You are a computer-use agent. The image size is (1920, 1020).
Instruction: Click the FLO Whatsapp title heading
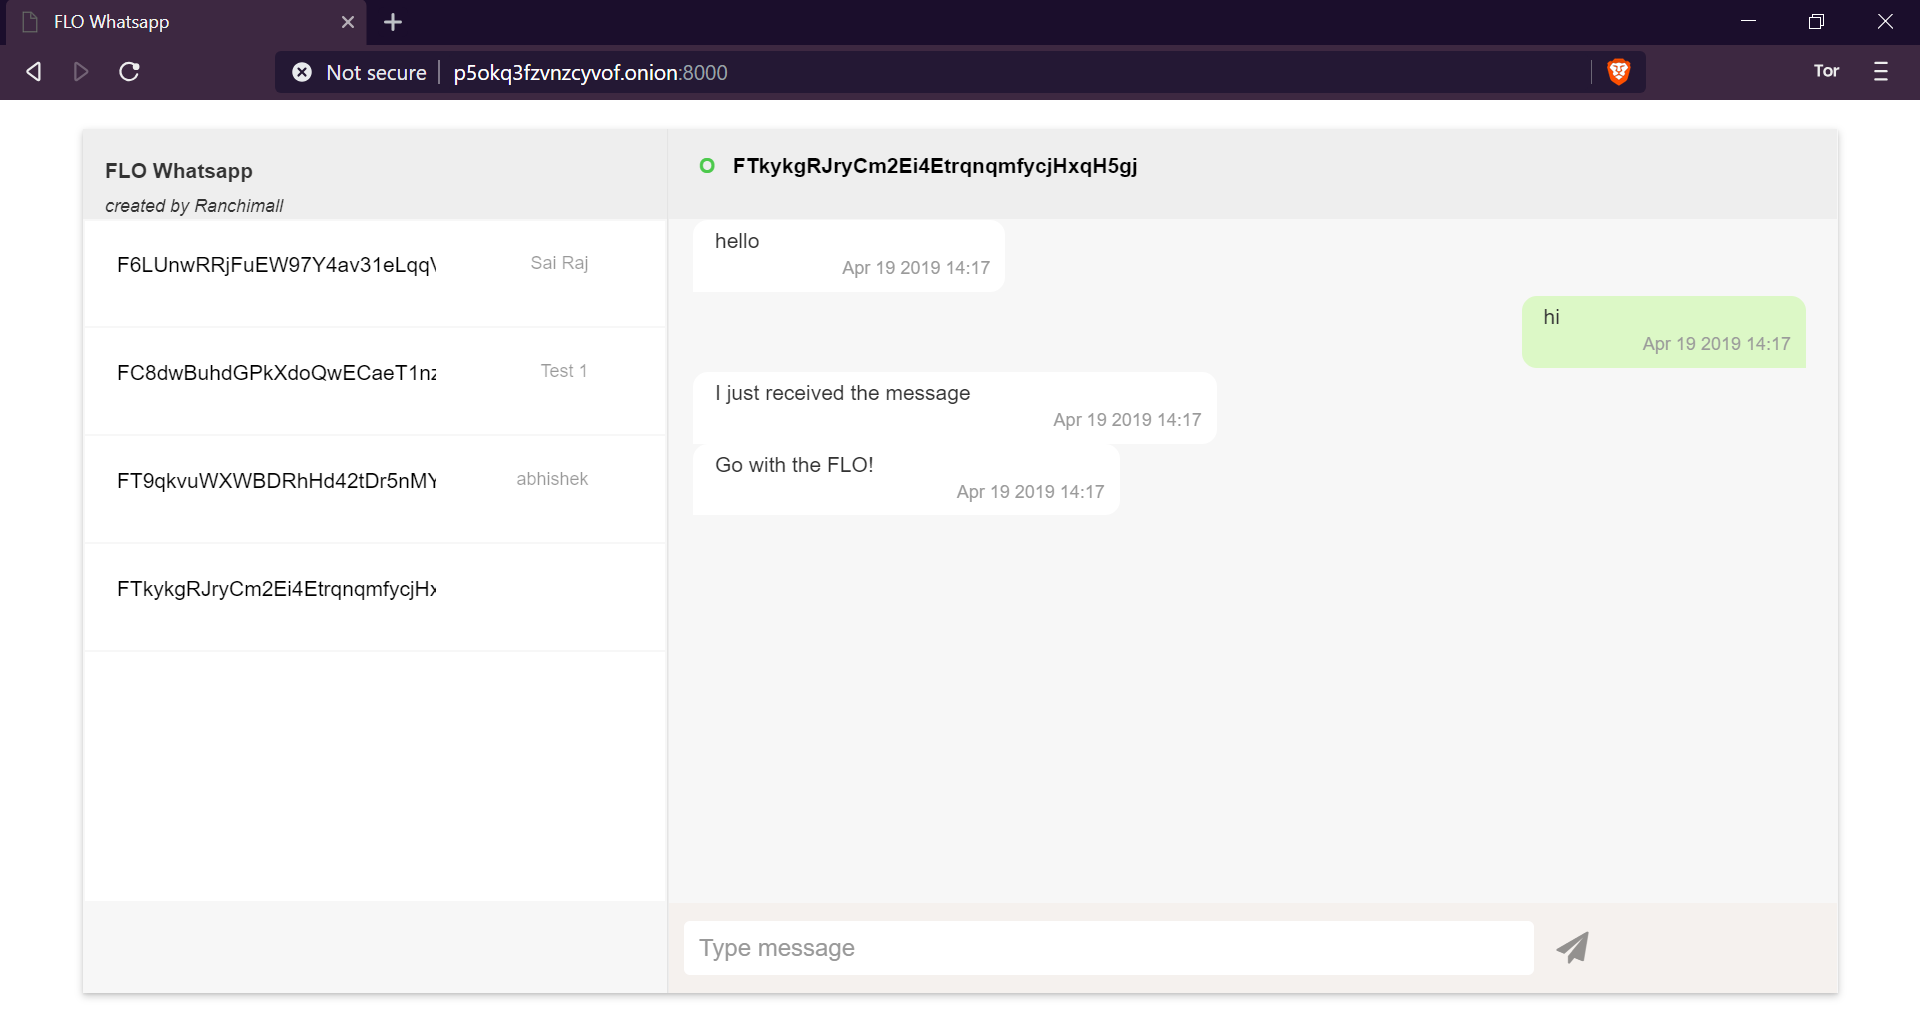(x=178, y=170)
